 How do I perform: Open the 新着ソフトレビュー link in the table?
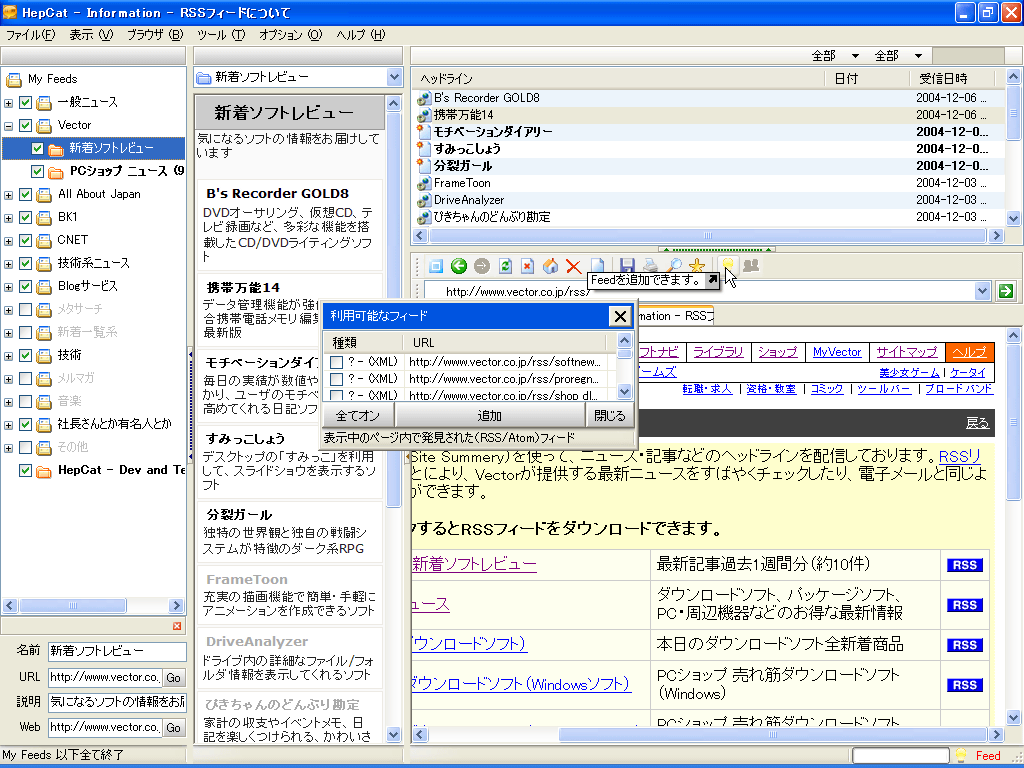475,564
